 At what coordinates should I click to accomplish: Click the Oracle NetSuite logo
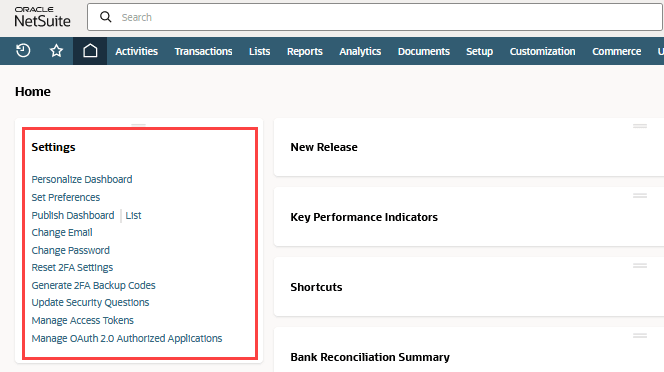click(42, 17)
